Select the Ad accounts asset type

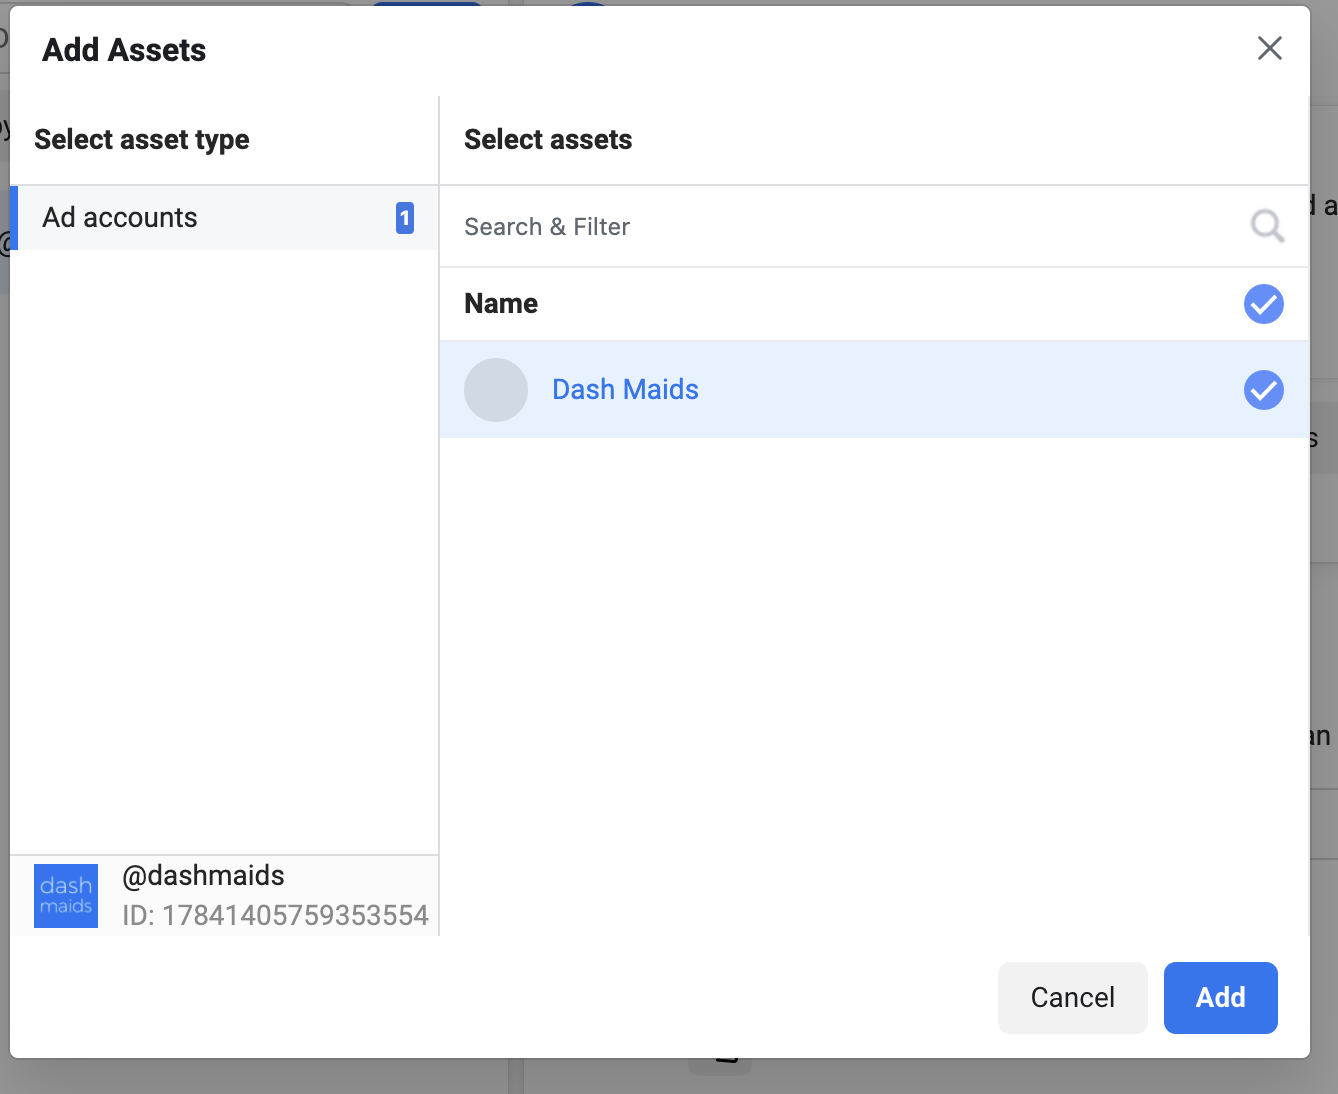point(120,218)
